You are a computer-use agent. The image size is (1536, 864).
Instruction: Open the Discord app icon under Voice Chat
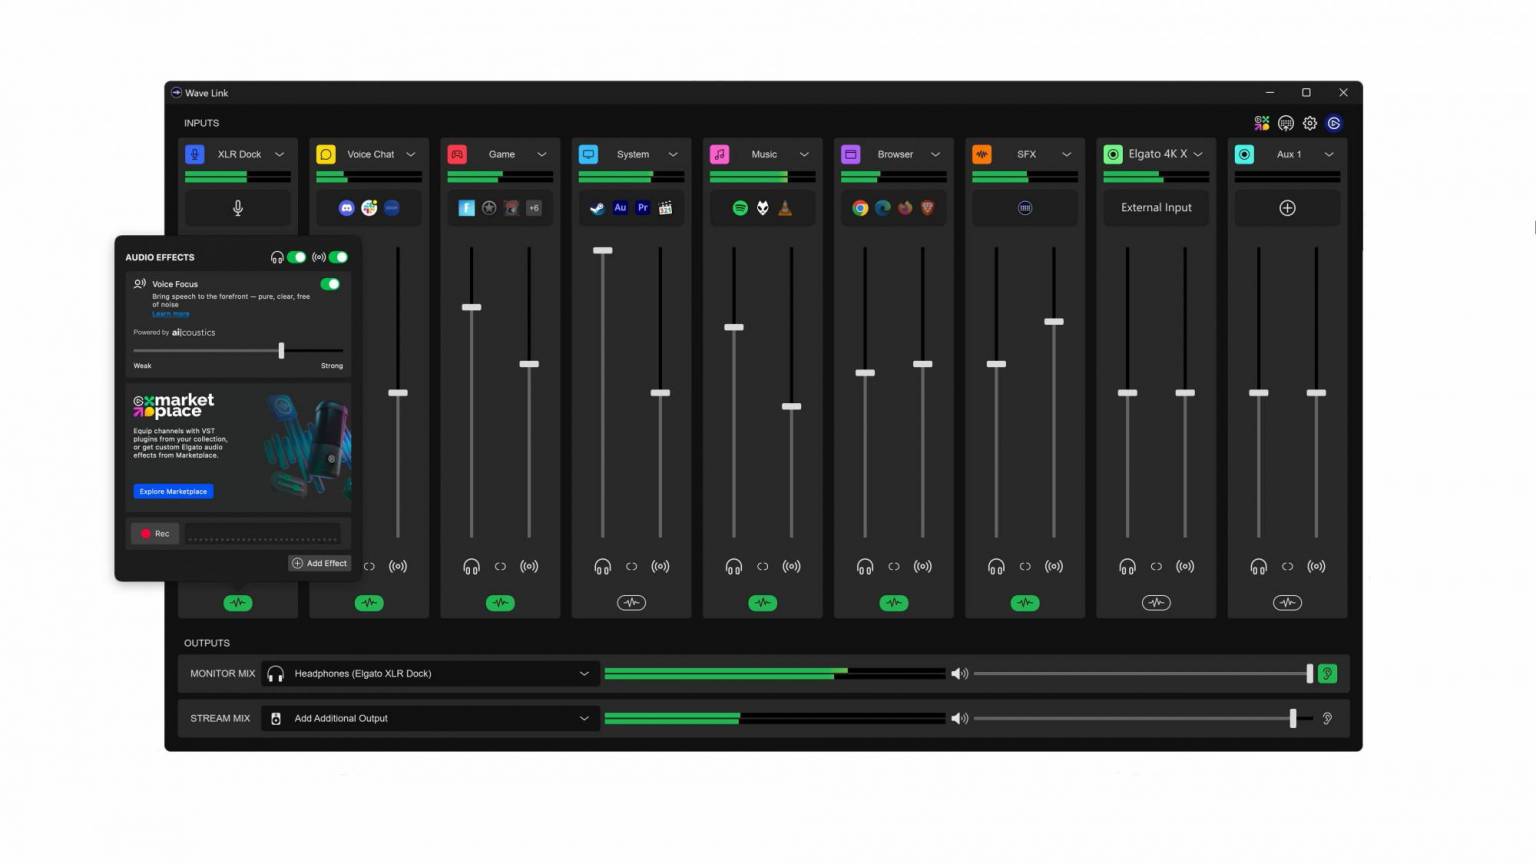tap(346, 207)
